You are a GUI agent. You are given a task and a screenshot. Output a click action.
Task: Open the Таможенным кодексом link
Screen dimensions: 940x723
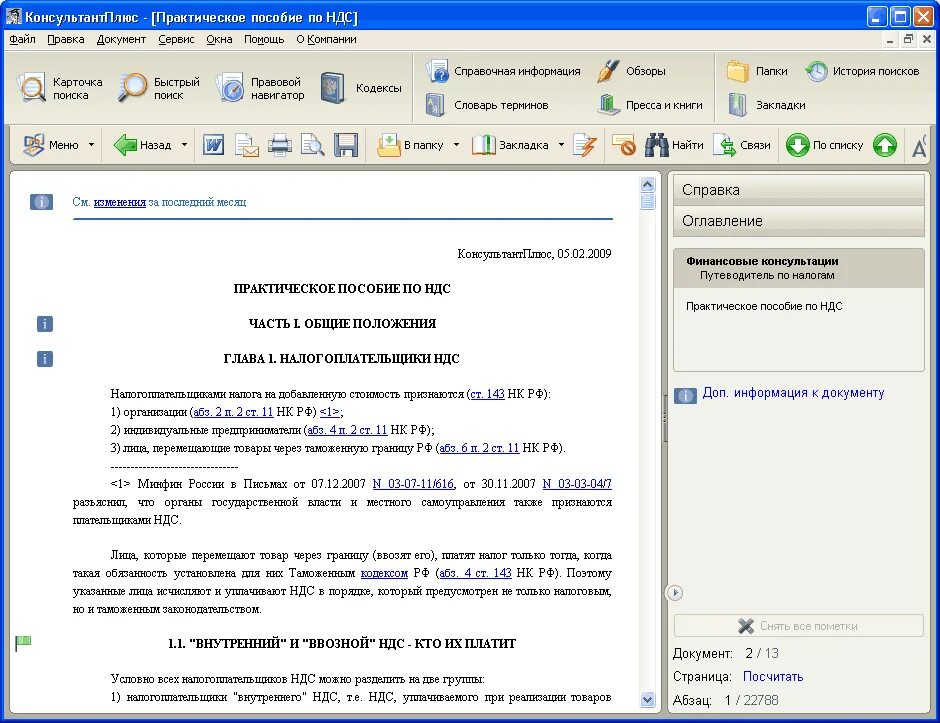tap(384, 573)
